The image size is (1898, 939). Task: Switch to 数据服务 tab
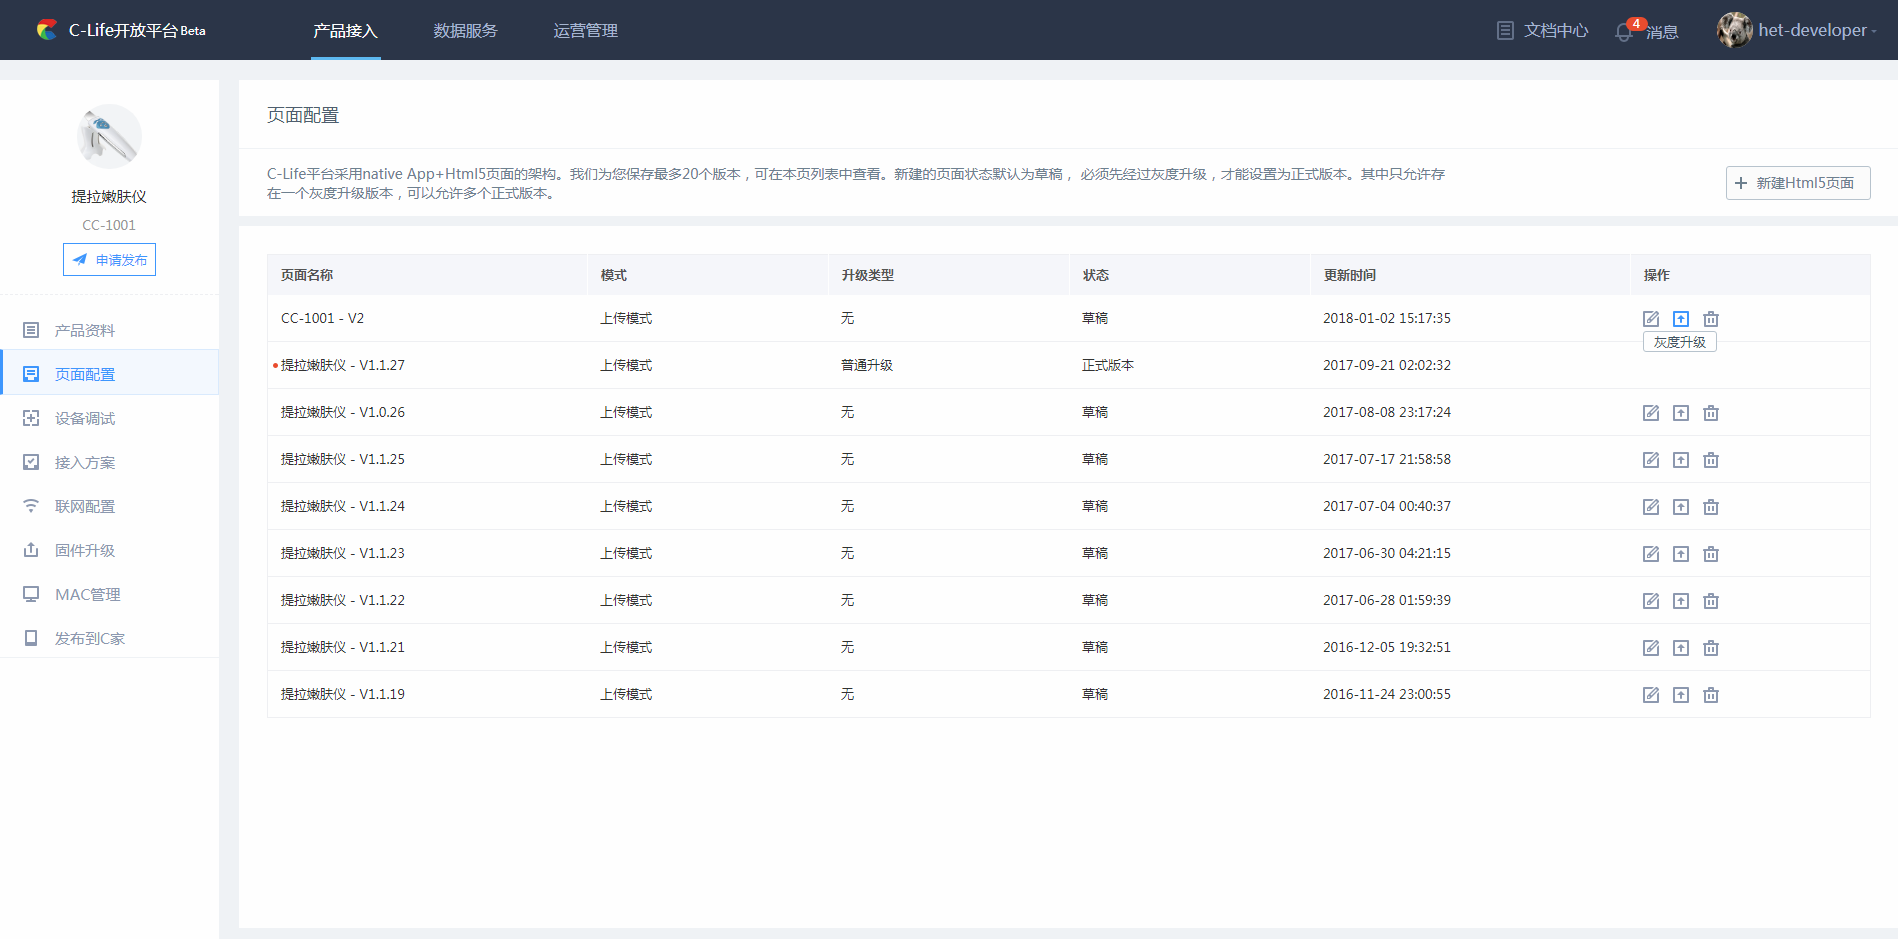(465, 31)
